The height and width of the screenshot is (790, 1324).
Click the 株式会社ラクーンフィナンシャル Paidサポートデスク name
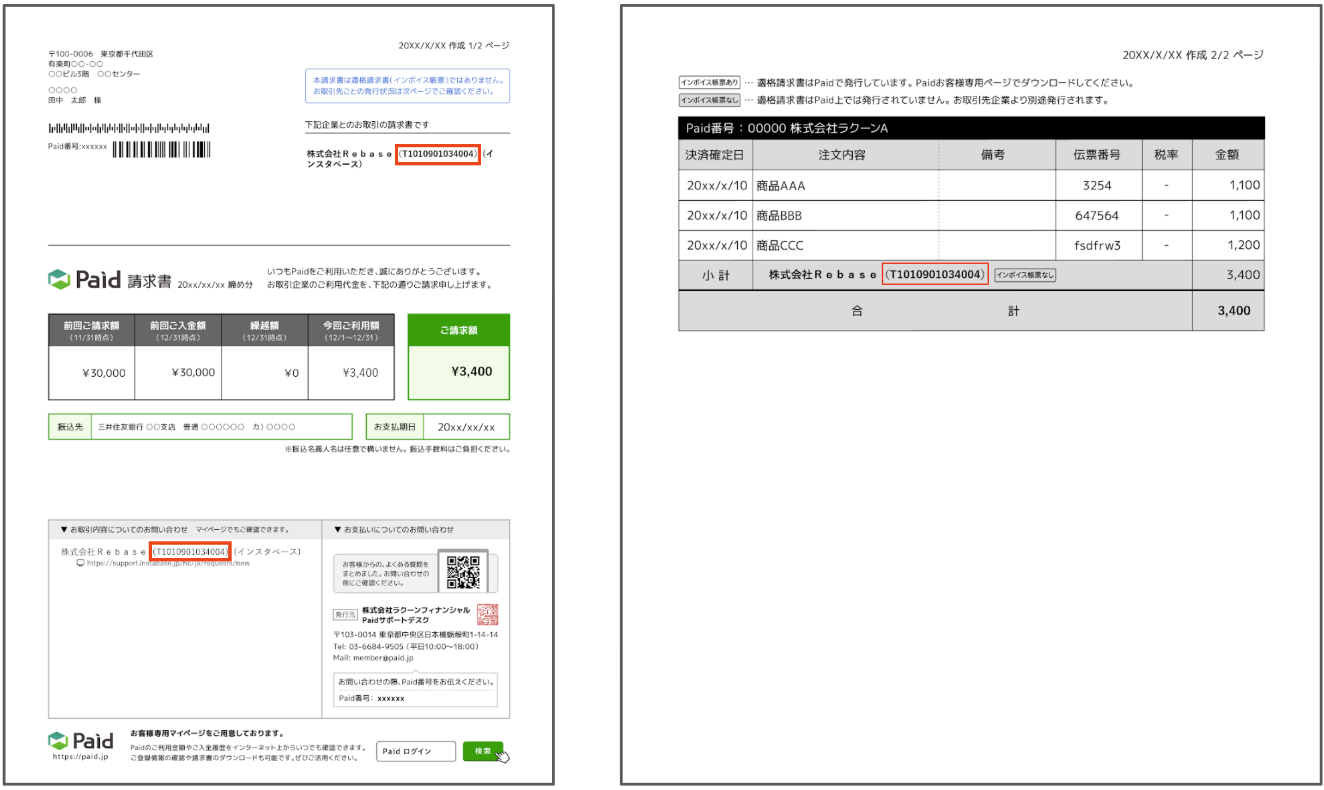tap(416, 615)
